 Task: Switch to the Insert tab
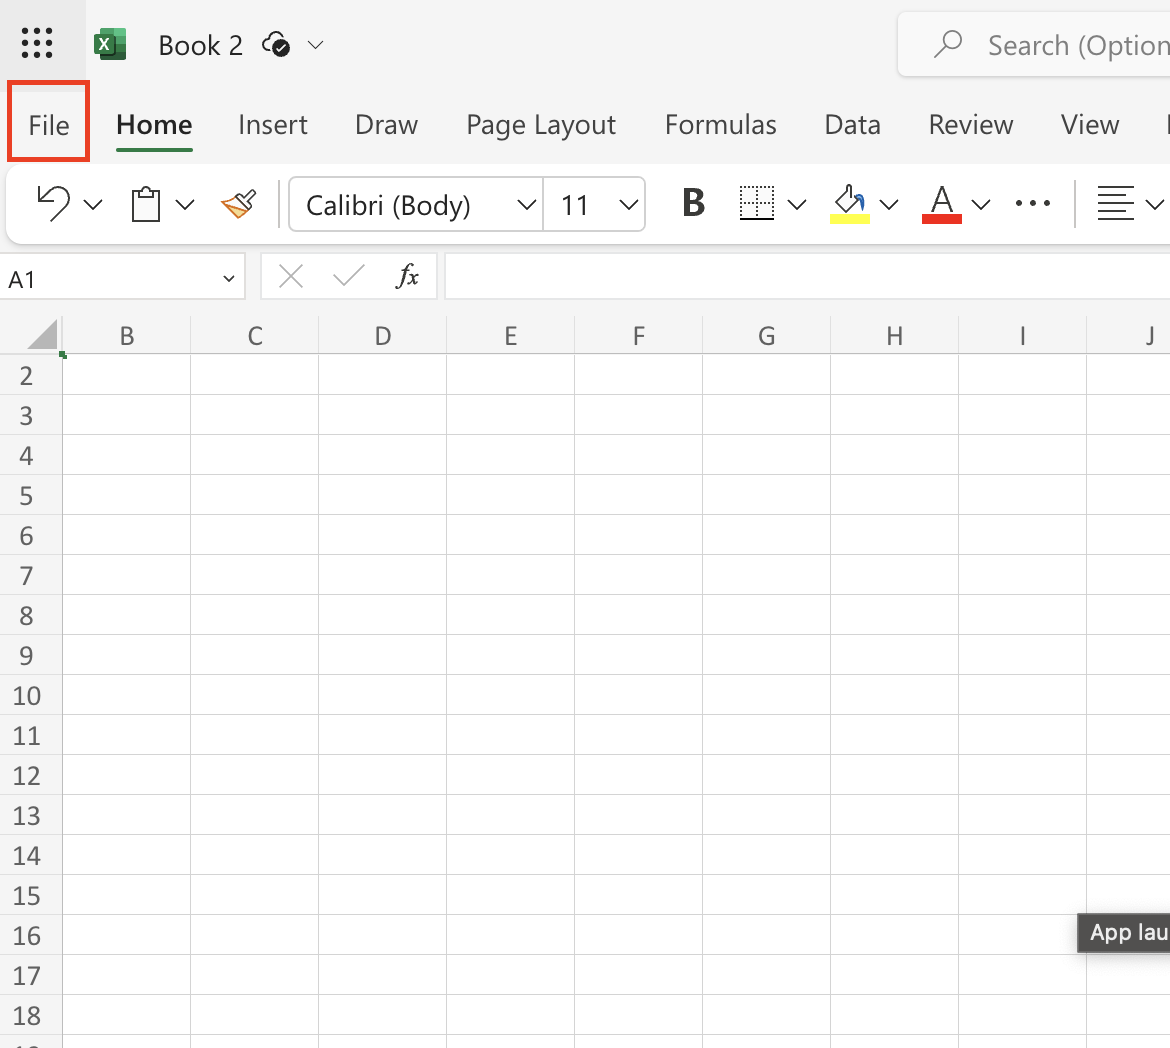pyautogui.click(x=273, y=125)
